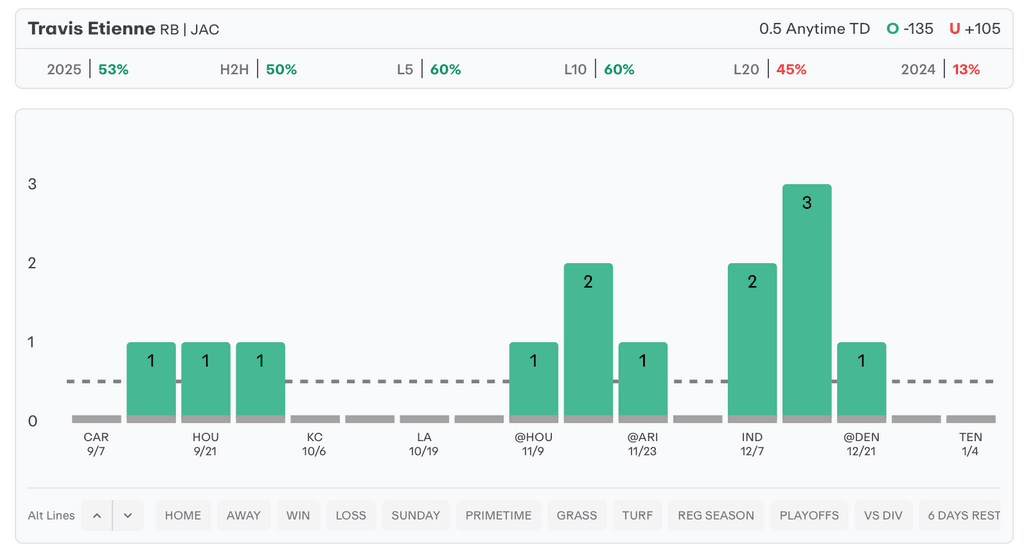Click the Alt Lines up chevron
The height and width of the screenshot is (552, 1024).
point(97,516)
